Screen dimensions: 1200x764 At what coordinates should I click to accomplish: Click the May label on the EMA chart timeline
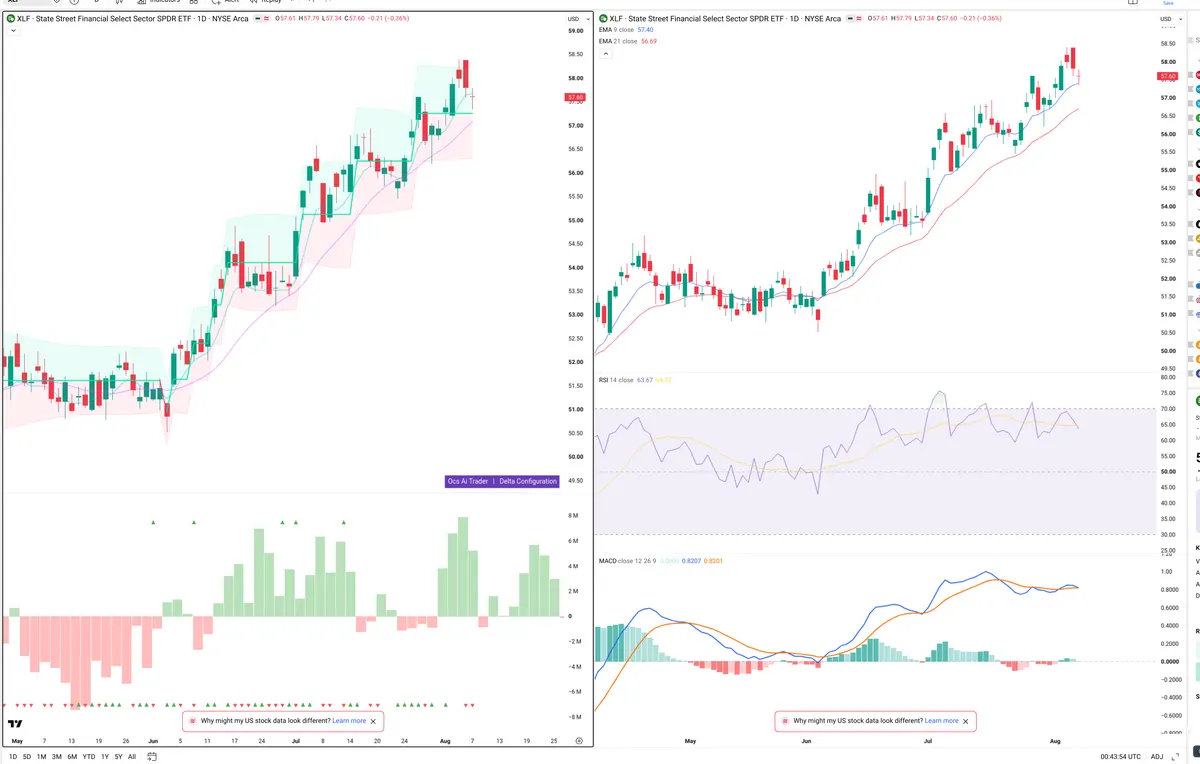click(x=690, y=741)
